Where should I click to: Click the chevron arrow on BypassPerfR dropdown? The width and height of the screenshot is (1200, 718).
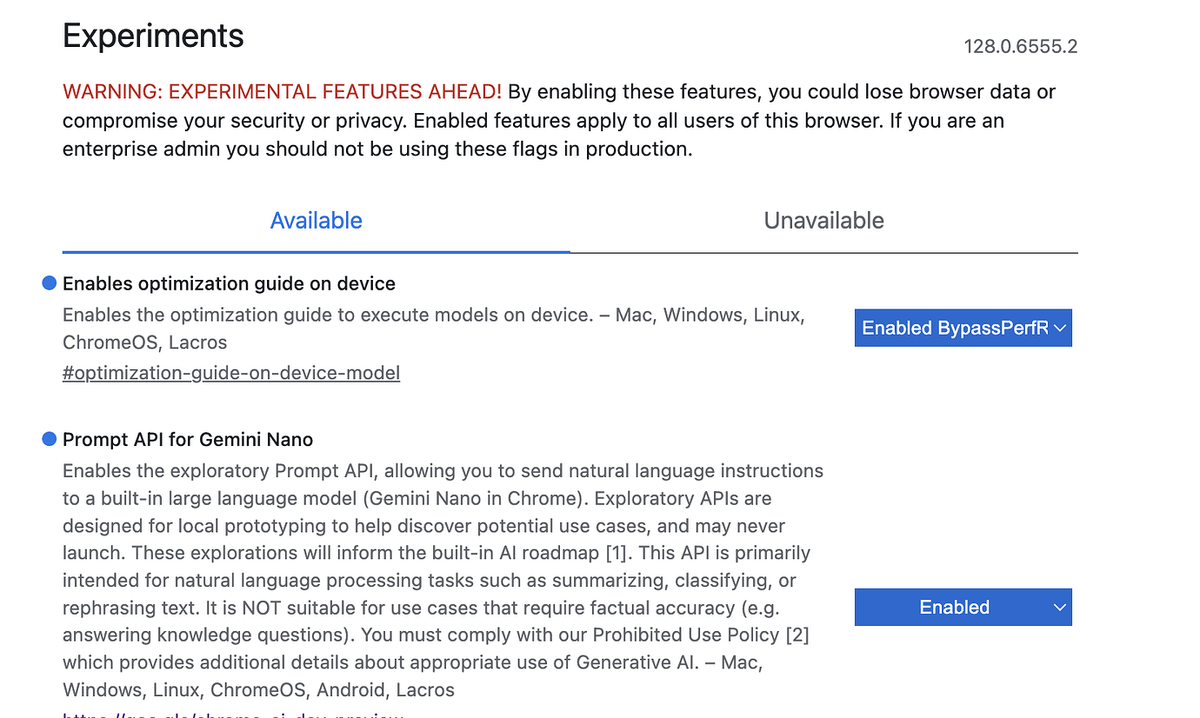pos(1060,328)
